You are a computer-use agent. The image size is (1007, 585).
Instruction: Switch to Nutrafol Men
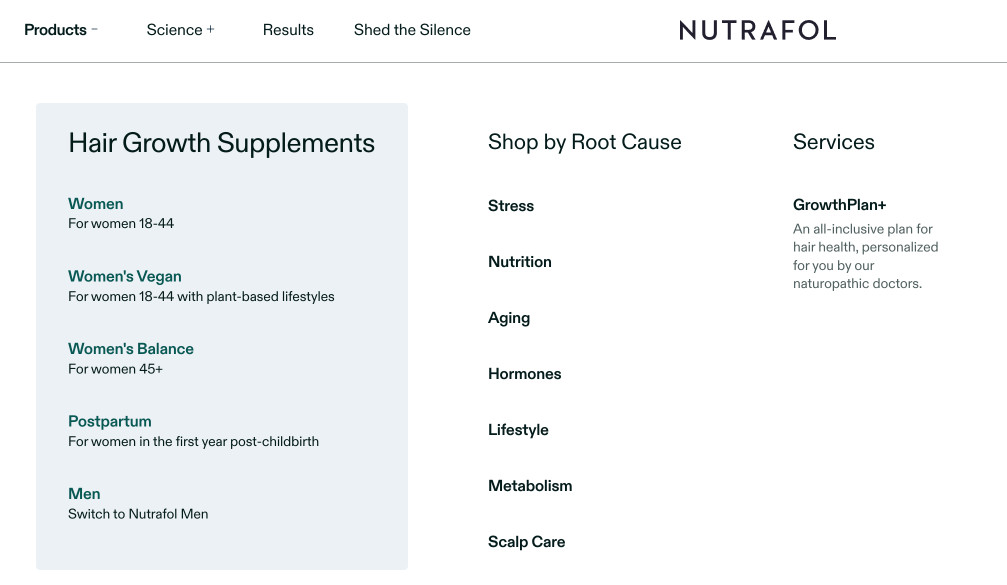84,494
